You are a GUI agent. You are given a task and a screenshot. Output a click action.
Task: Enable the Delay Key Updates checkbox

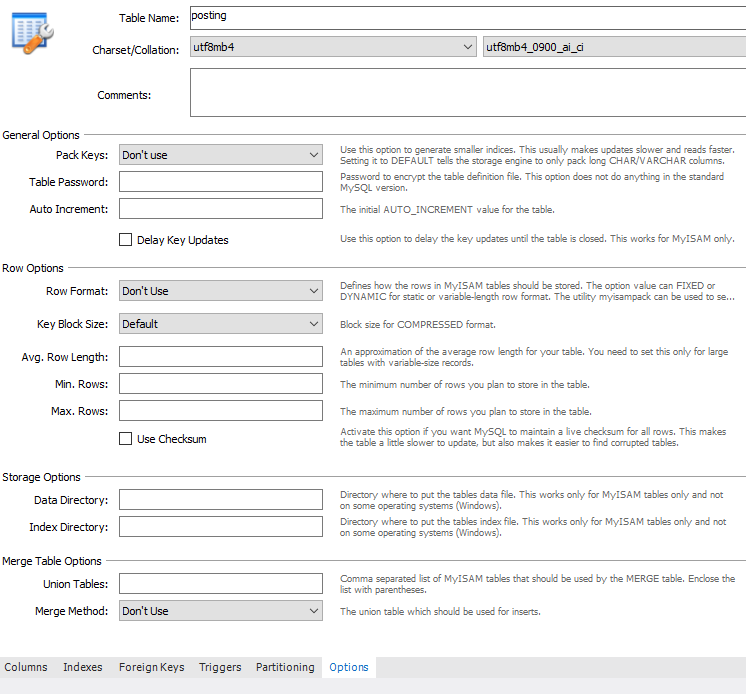coord(126,240)
